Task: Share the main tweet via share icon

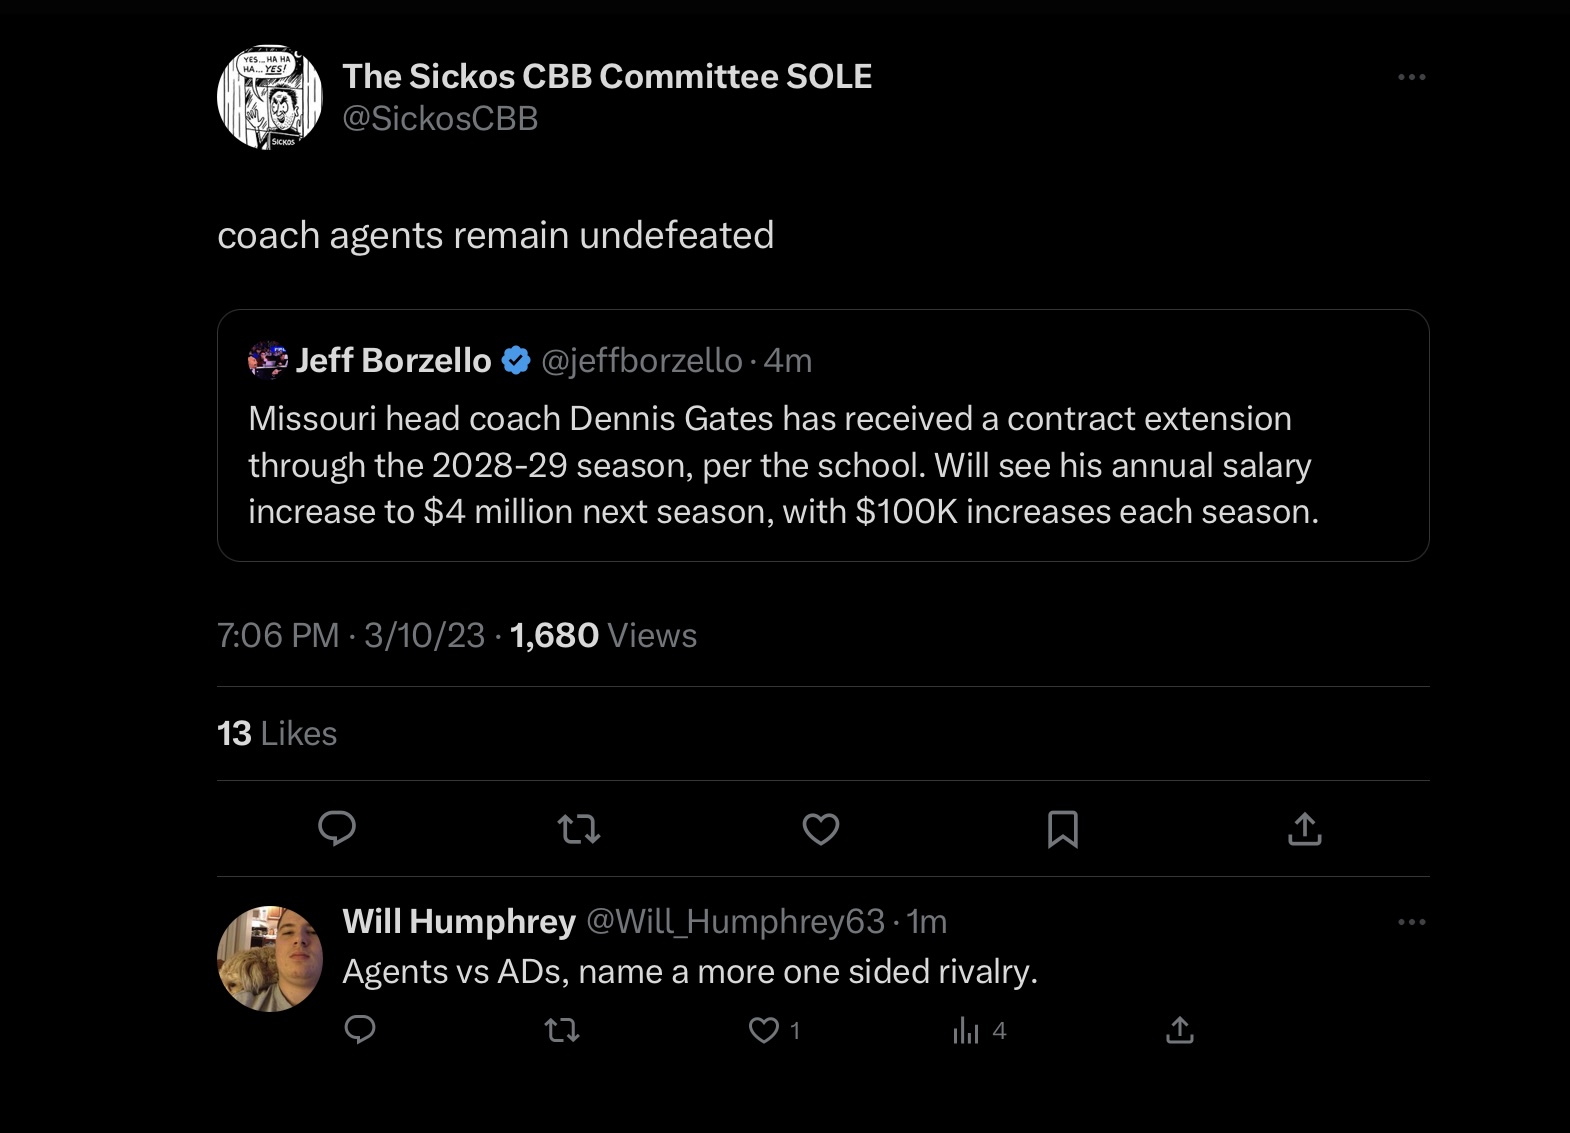Action: (1305, 829)
